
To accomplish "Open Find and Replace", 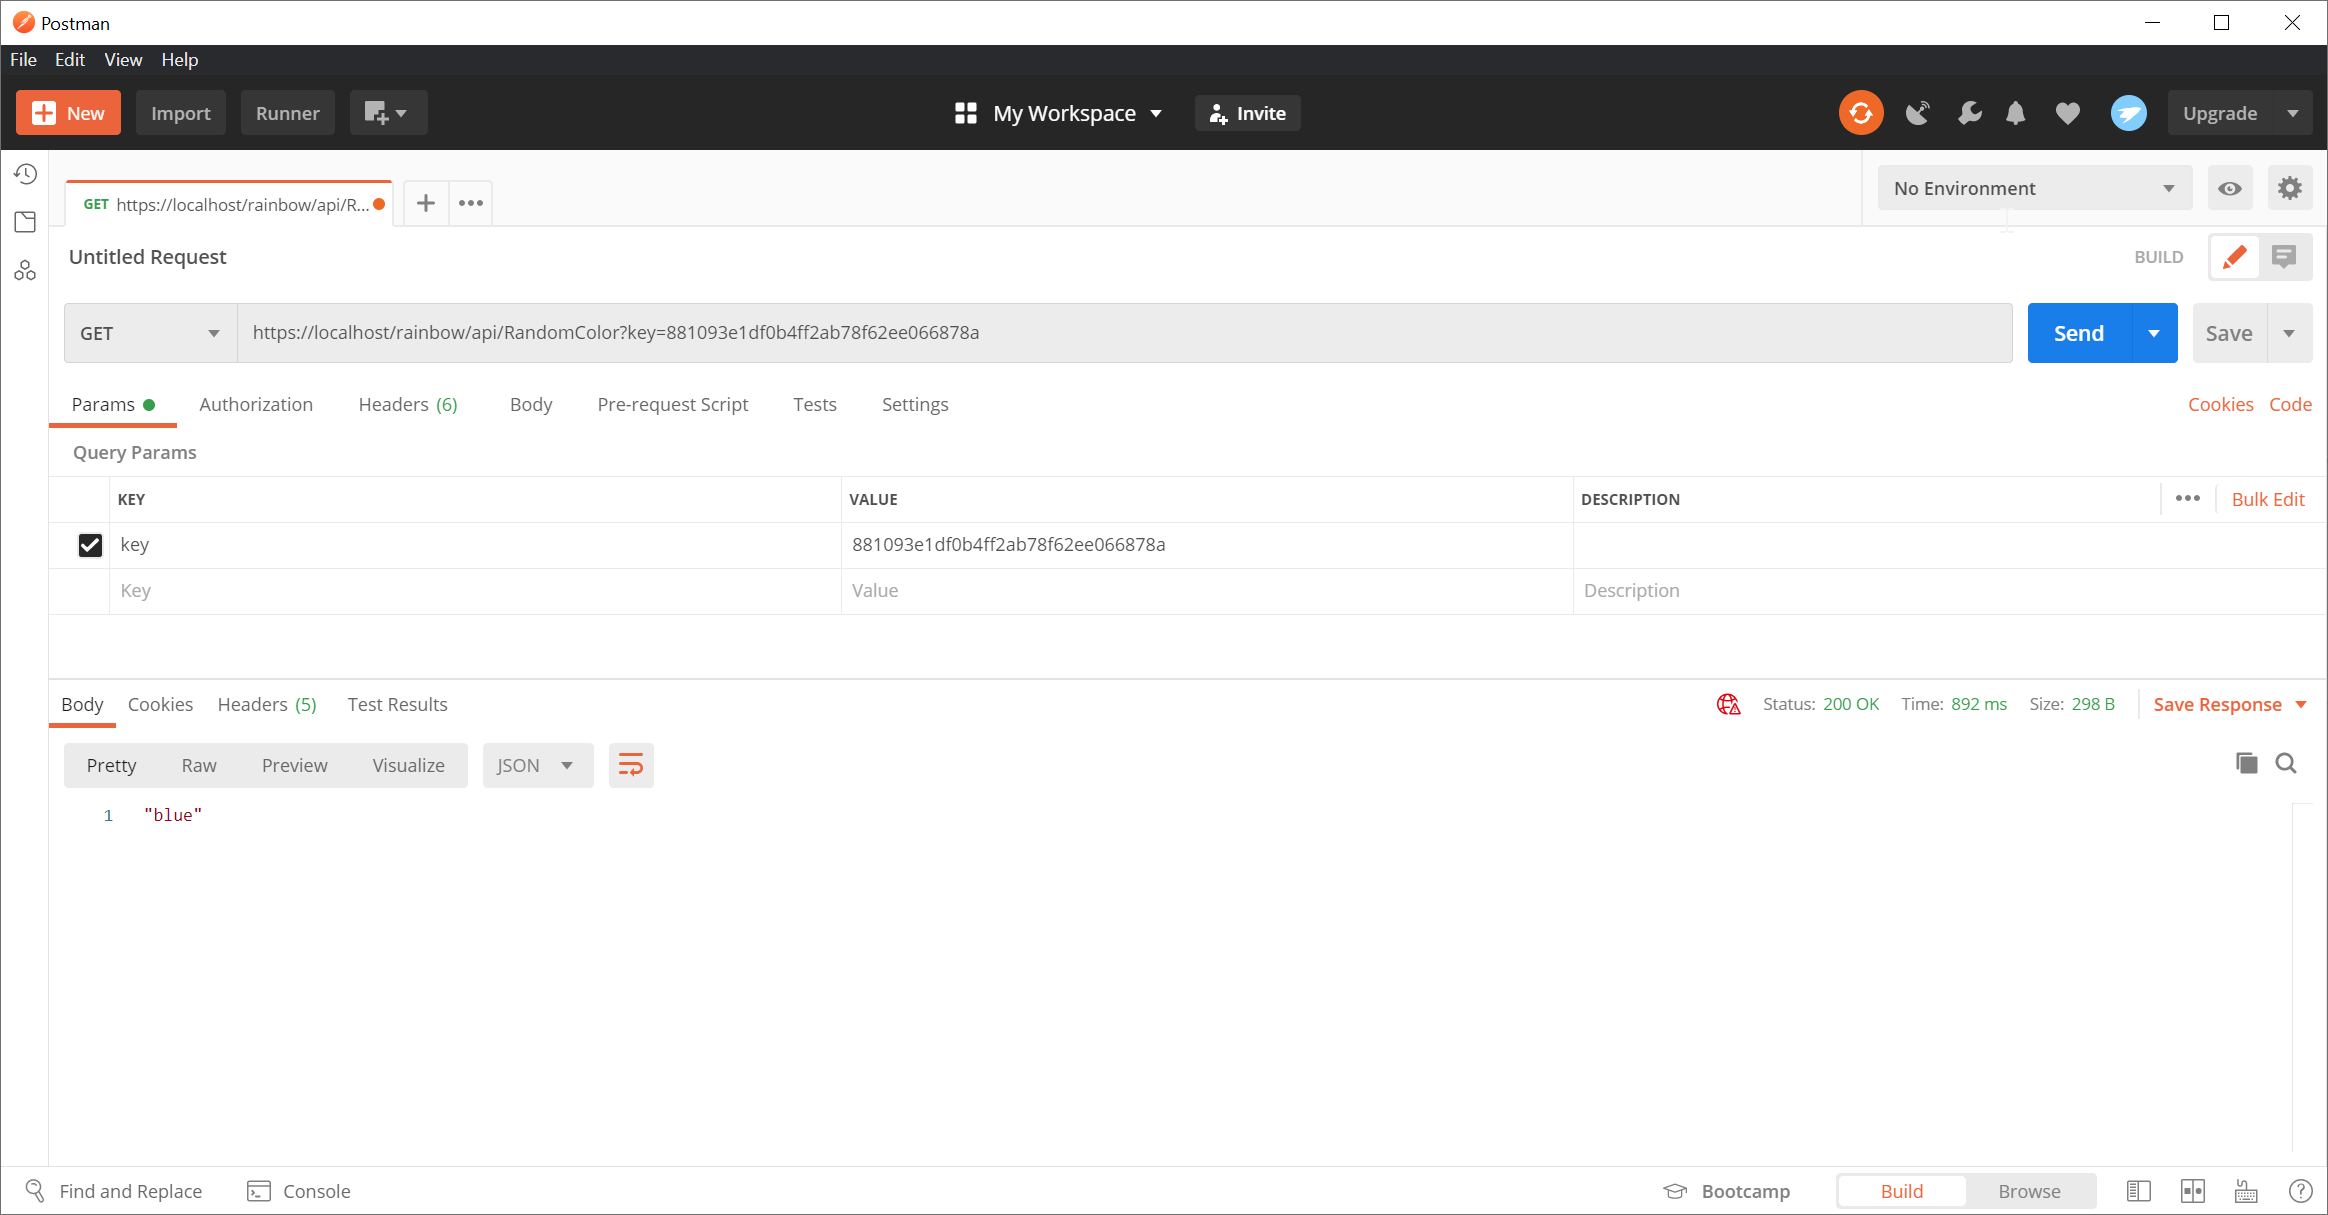I will (x=113, y=1191).
